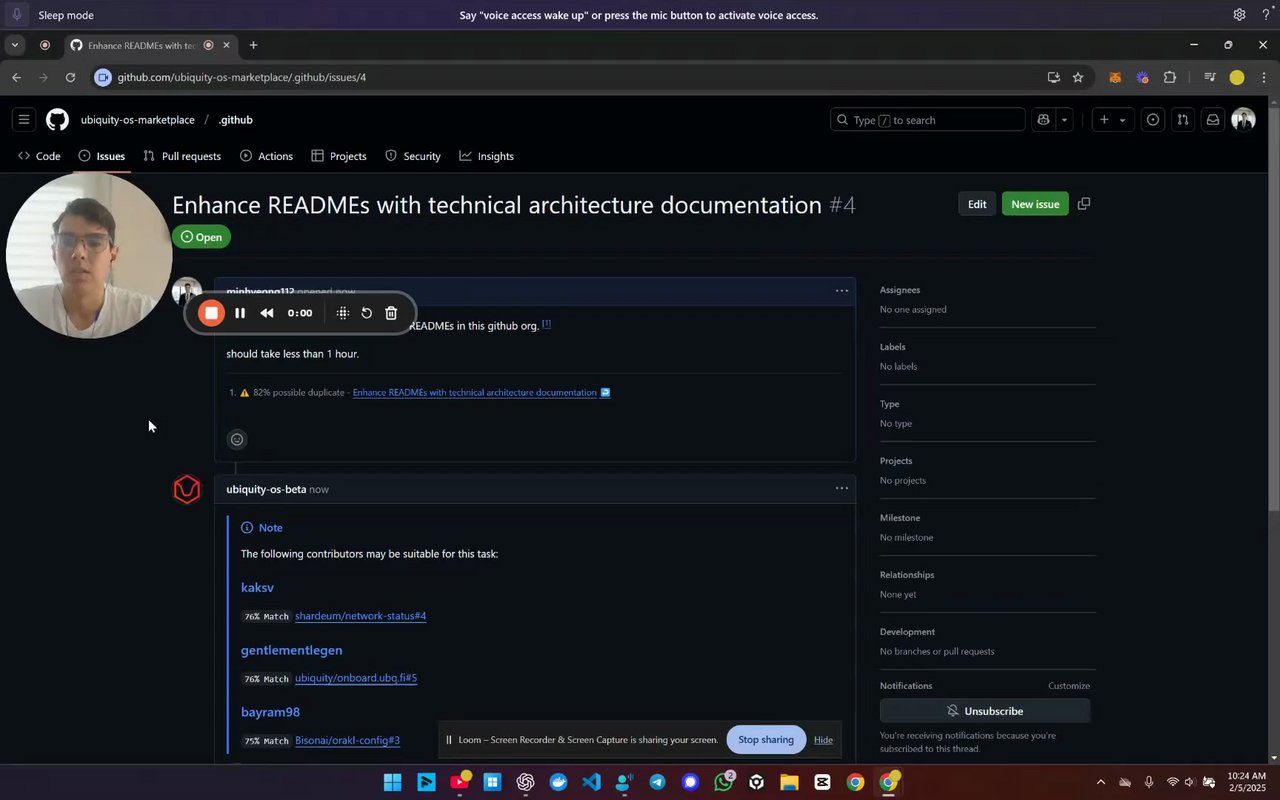
Task: Open the GitHub hamburger navigation menu
Action: [x=24, y=120]
